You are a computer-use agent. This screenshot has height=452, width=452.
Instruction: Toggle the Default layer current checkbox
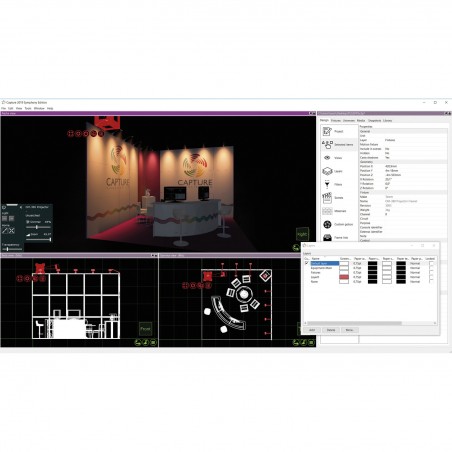click(x=307, y=263)
